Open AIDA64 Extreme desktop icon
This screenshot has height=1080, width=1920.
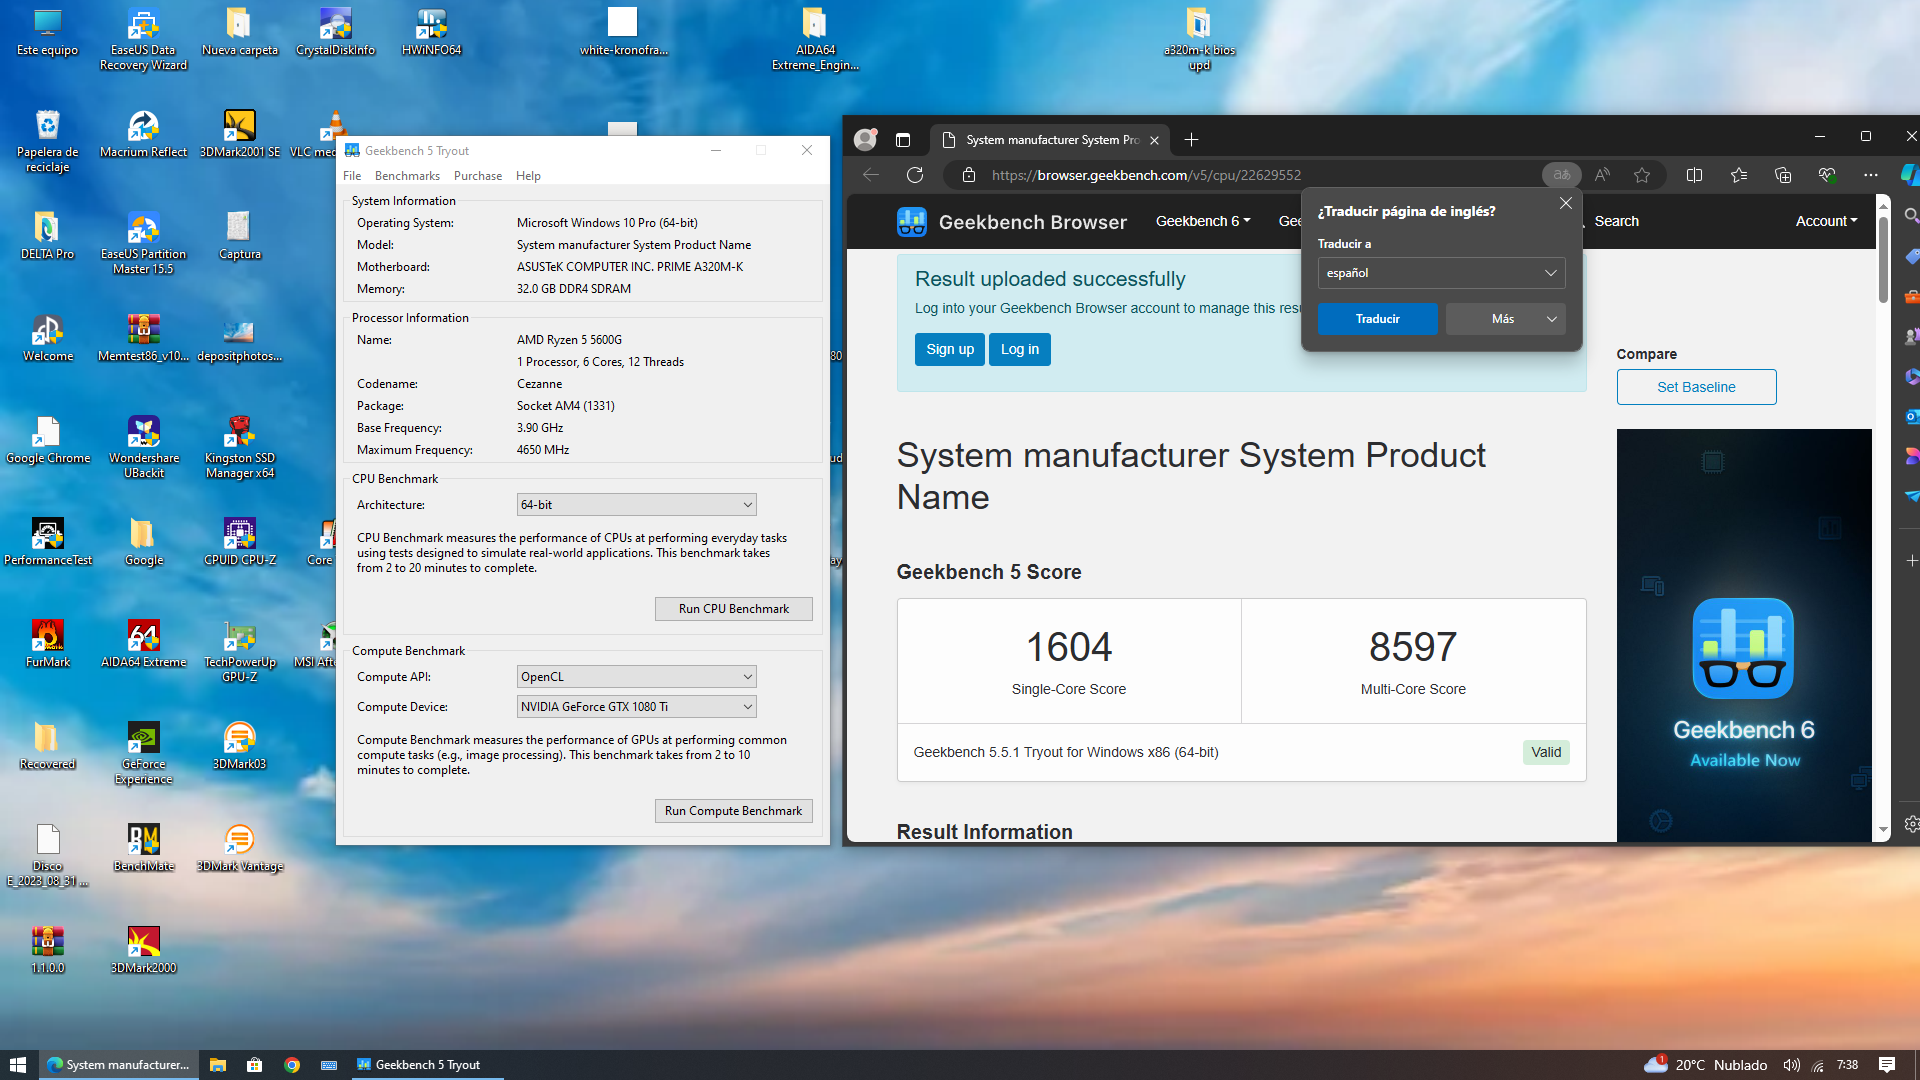click(143, 644)
